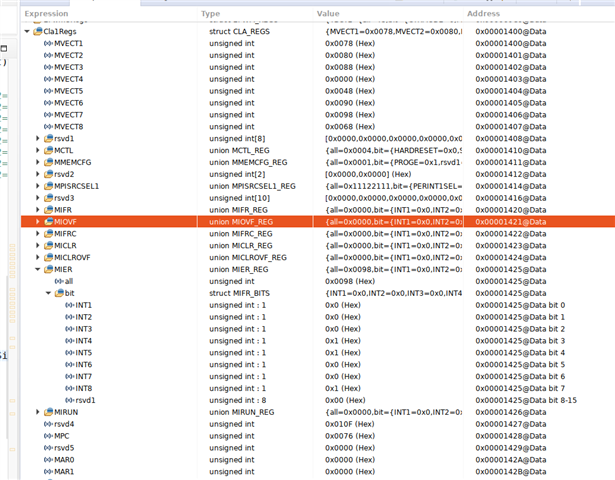Click INT1 value 0x0 (Hex)
615x480 pixels.
coord(343,305)
